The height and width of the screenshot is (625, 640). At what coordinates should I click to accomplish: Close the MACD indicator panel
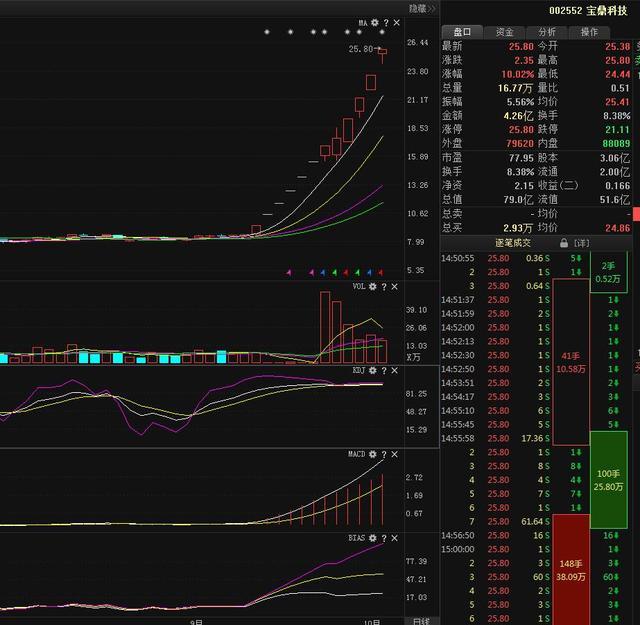(x=394, y=454)
